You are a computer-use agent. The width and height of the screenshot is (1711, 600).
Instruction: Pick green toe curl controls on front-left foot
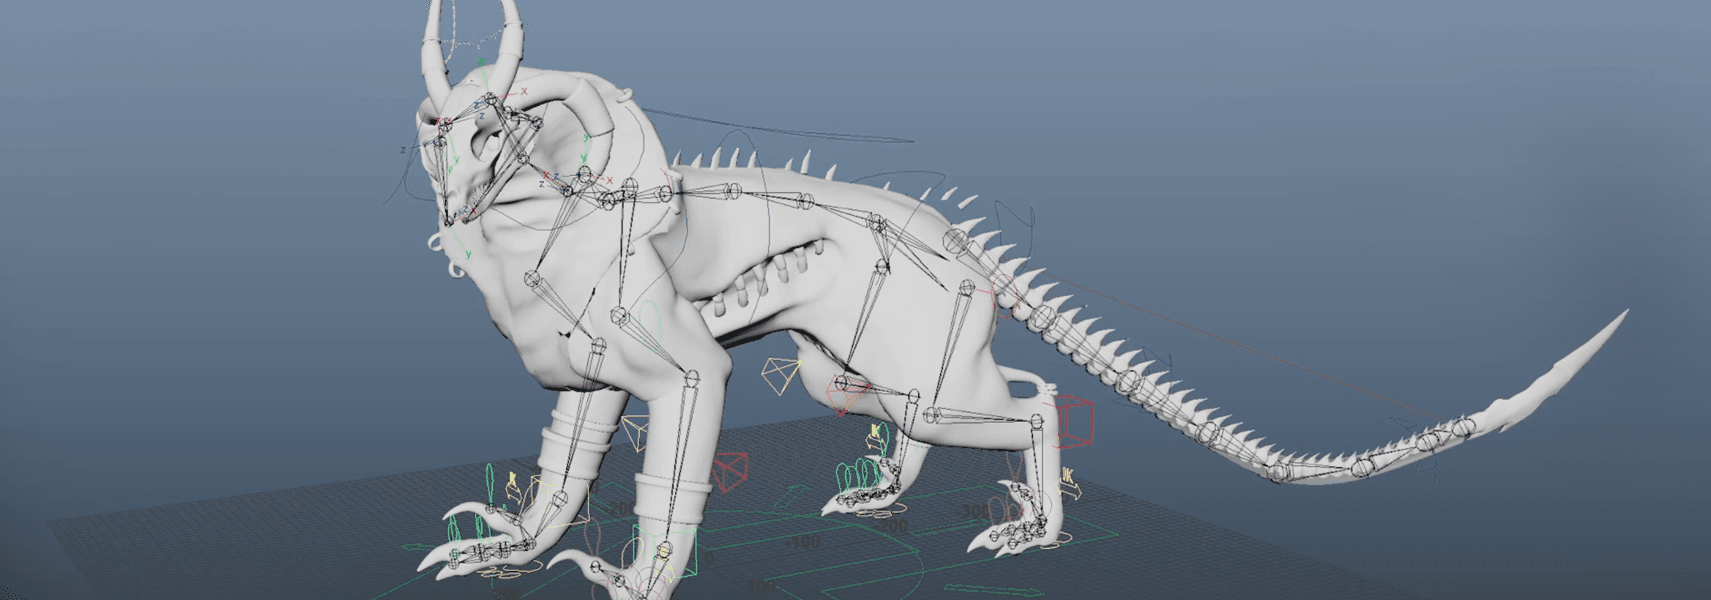coord(491,485)
